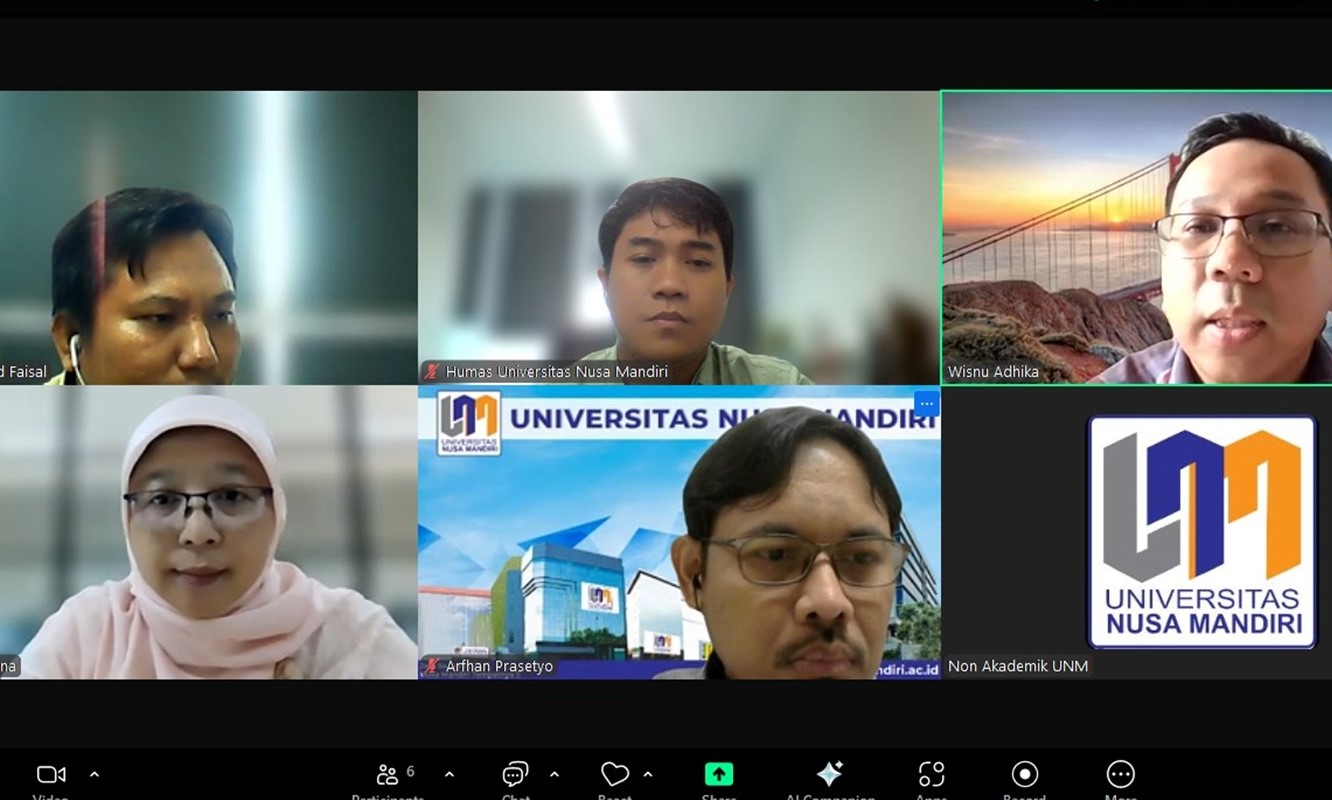Open the React heart icon
The width and height of the screenshot is (1332, 800).
pos(615,774)
